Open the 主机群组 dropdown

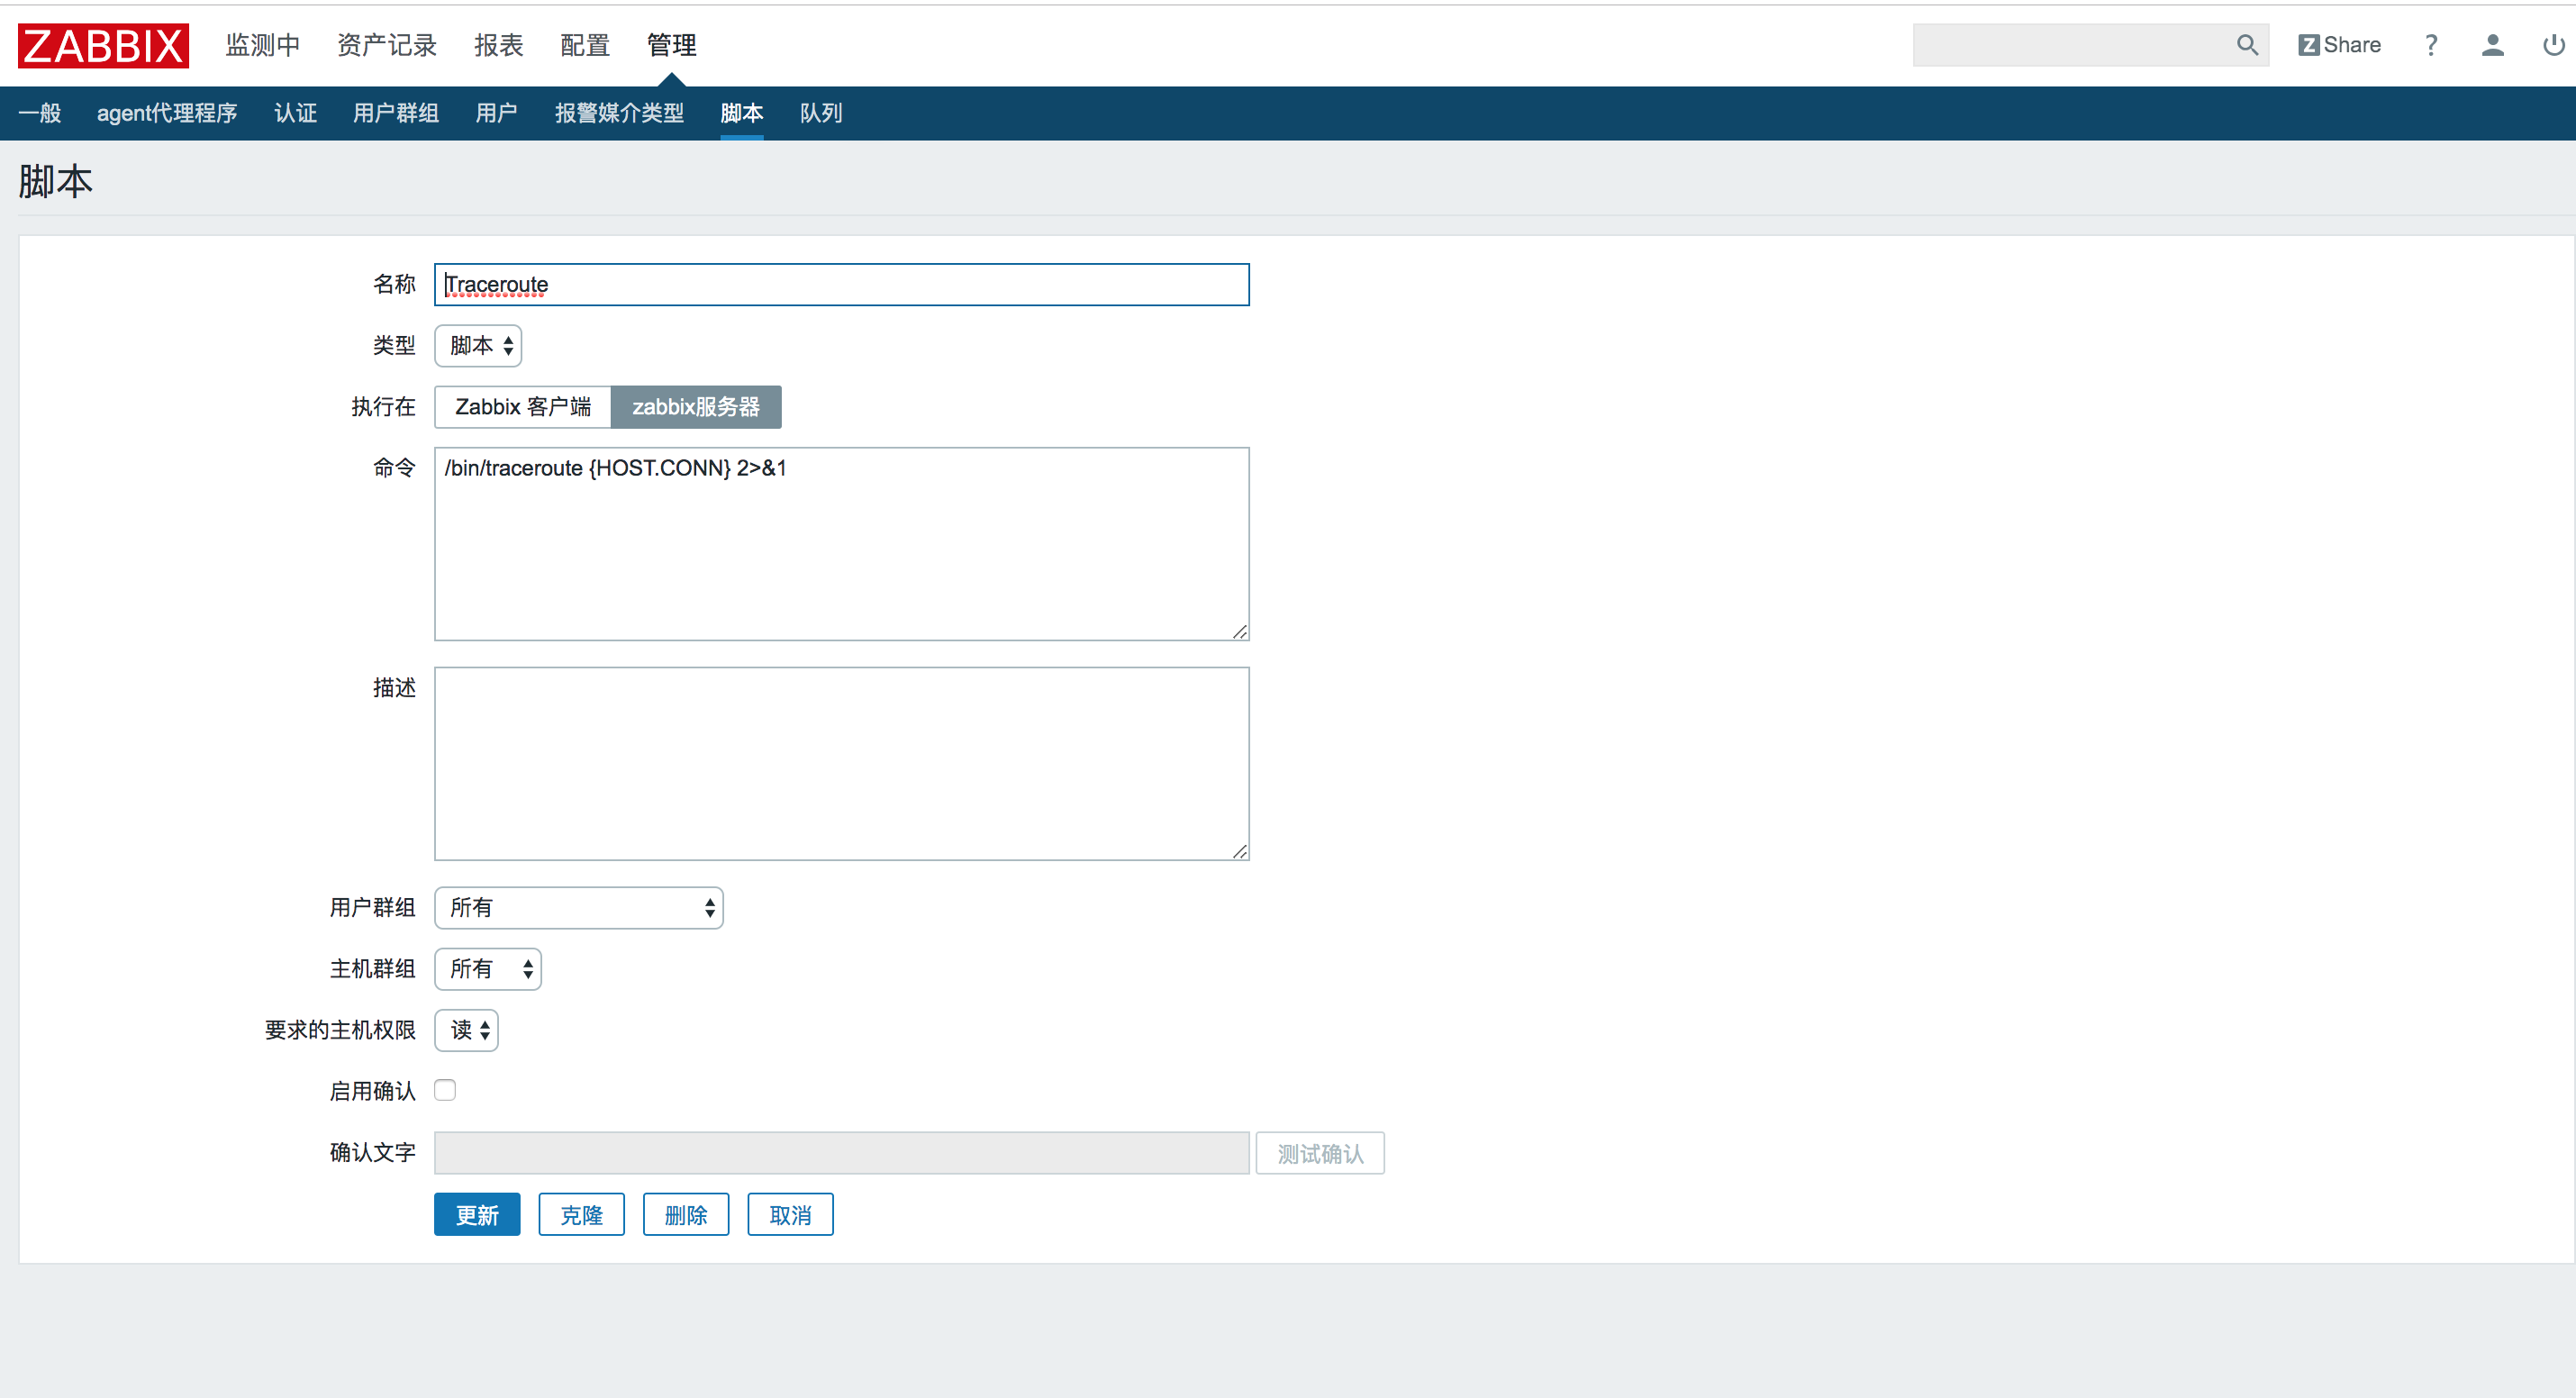488,969
